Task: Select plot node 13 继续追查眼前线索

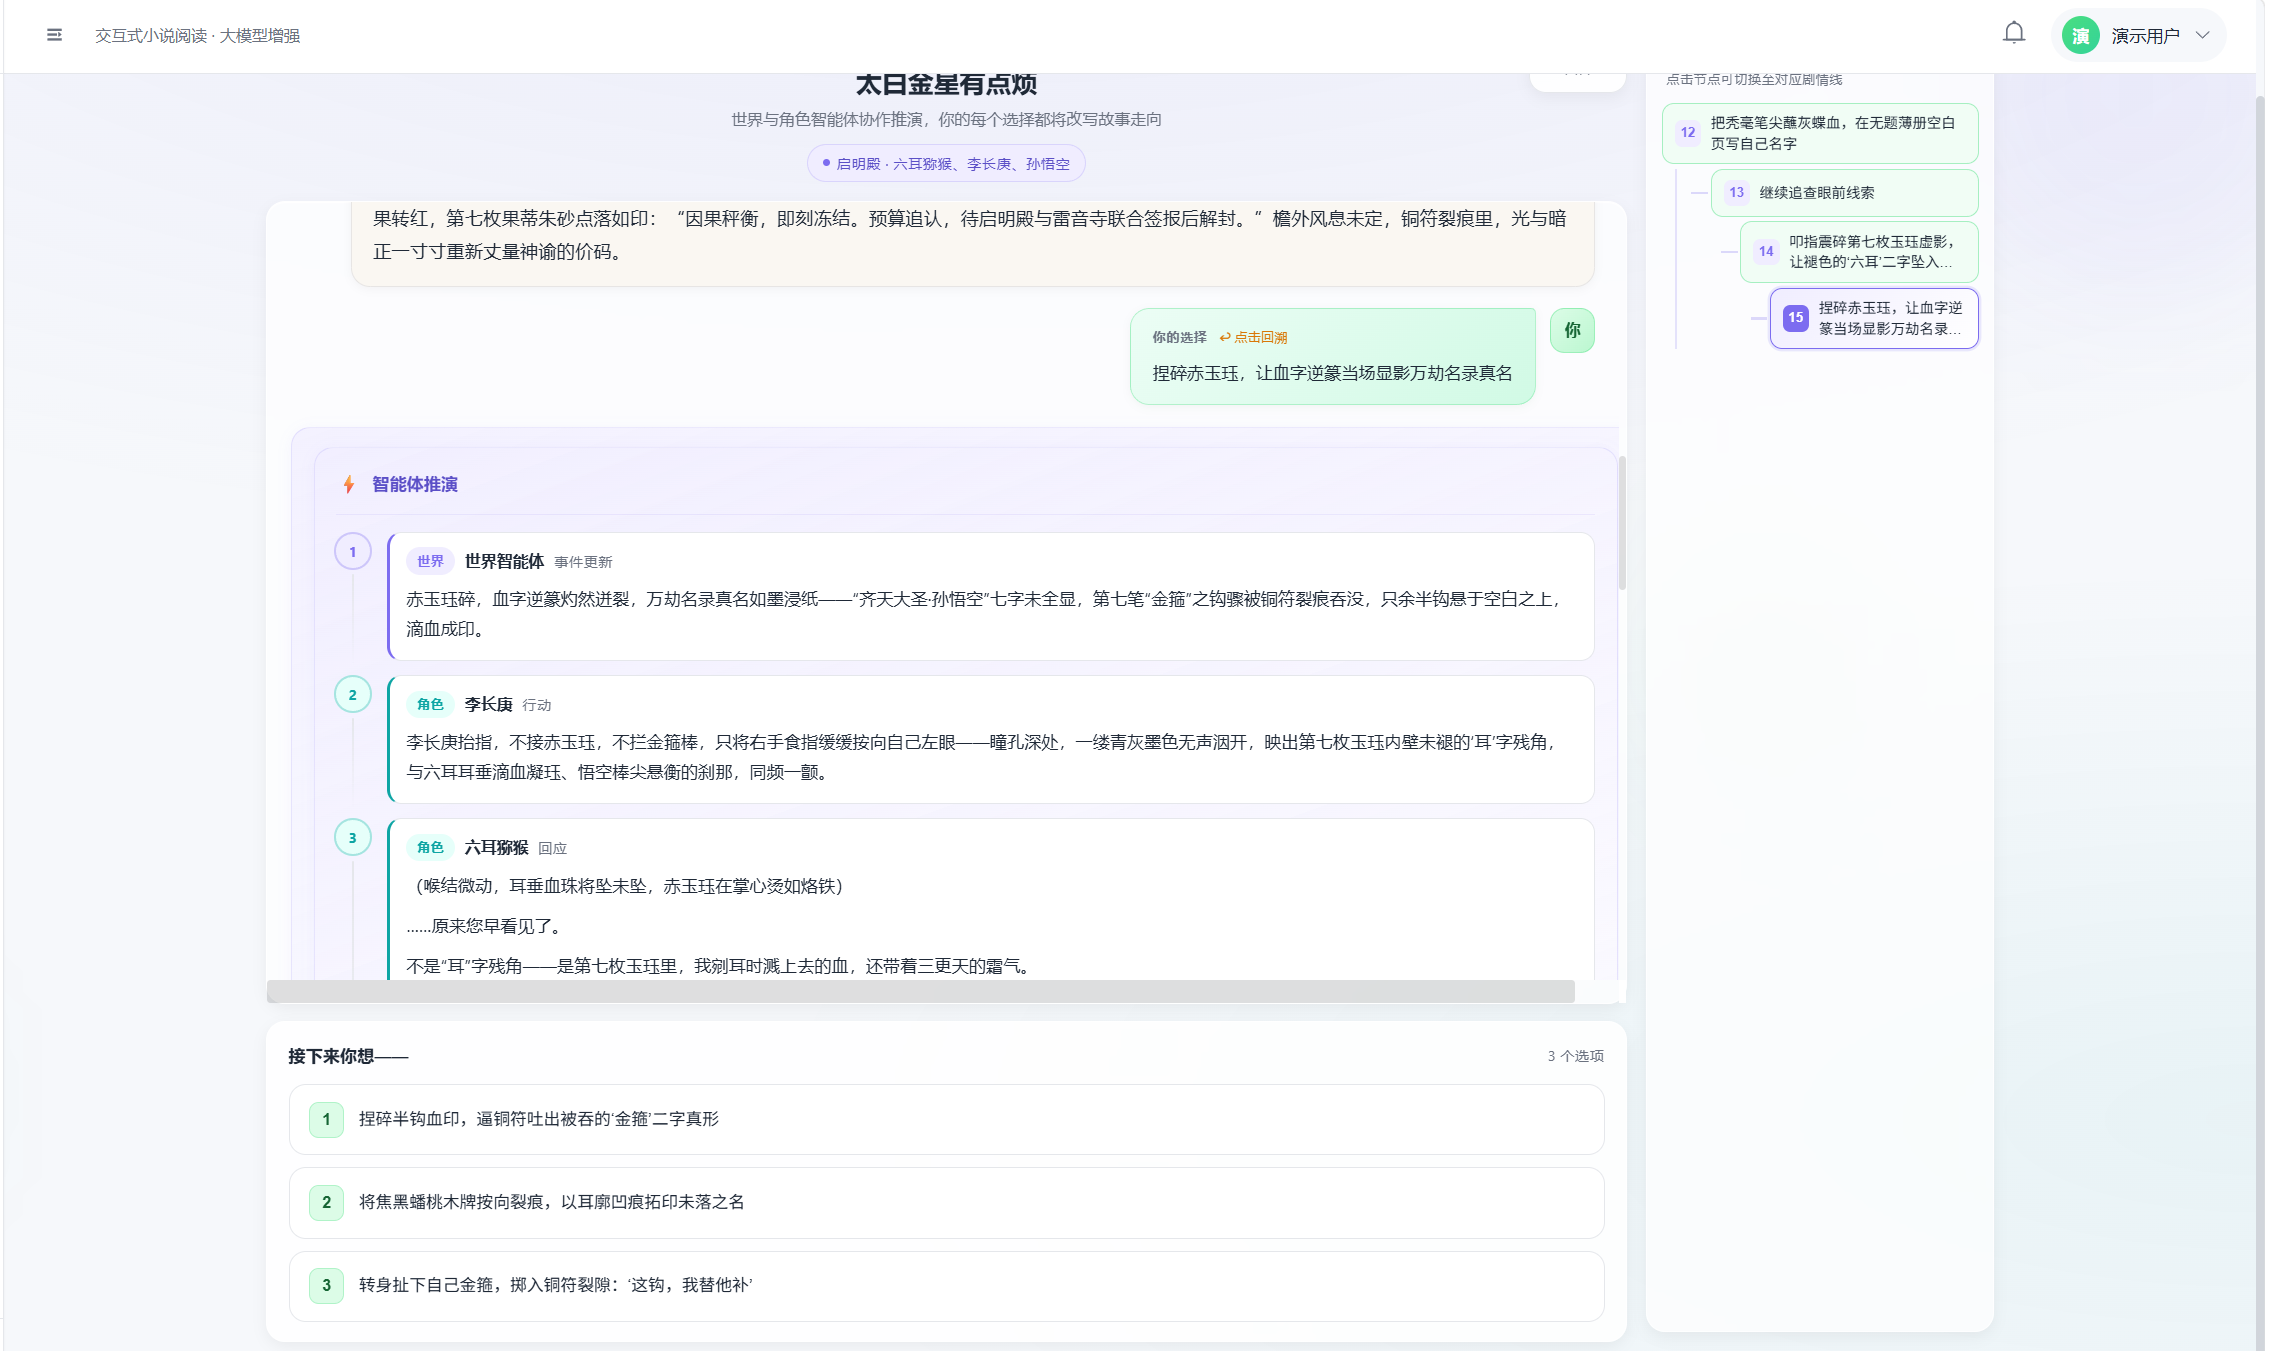Action: coord(1844,193)
